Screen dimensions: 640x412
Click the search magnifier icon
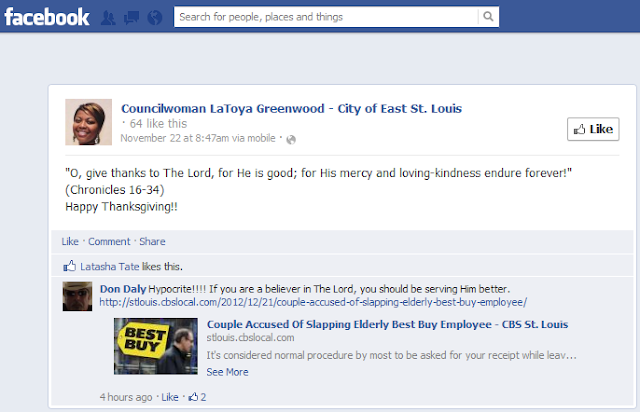pyautogui.click(x=488, y=17)
